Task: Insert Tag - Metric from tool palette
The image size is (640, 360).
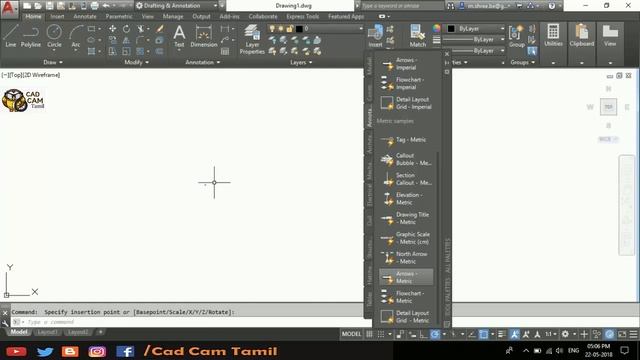Action: coord(406,140)
